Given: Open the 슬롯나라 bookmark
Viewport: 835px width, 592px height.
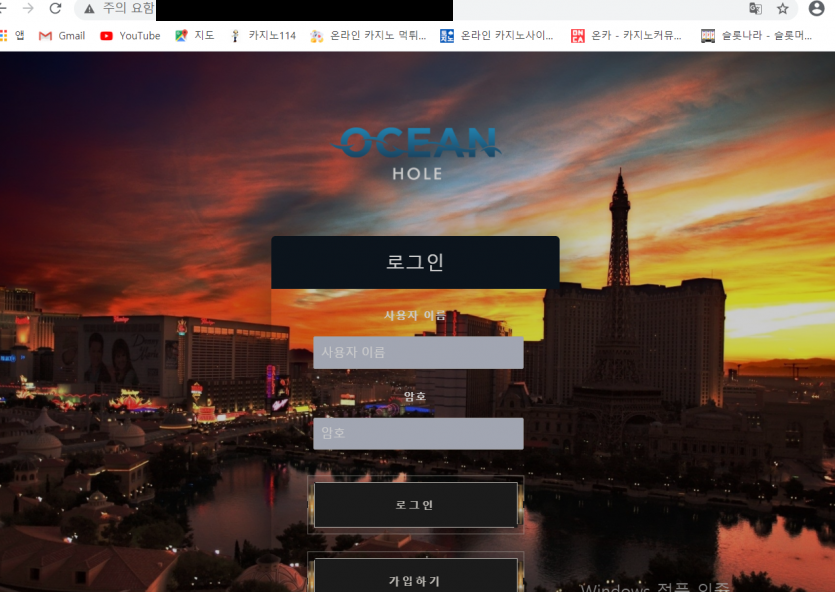Looking at the screenshot, I should point(757,36).
